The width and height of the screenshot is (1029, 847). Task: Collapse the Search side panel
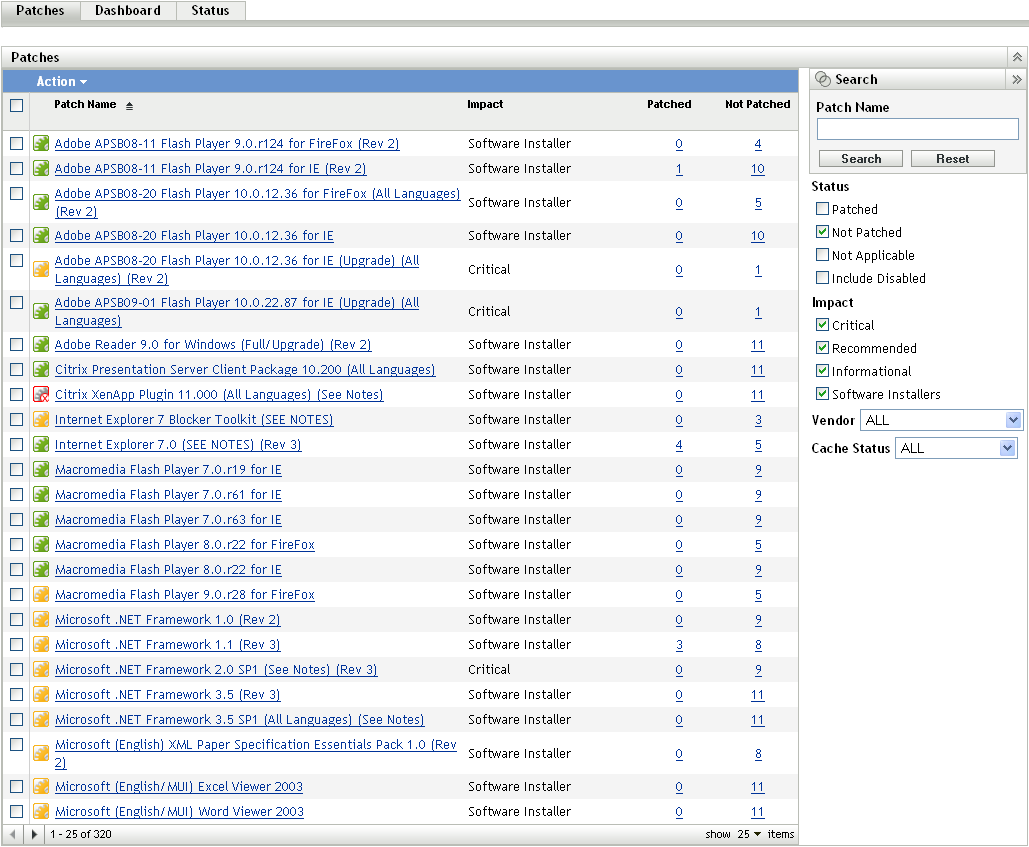[1017, 79]
